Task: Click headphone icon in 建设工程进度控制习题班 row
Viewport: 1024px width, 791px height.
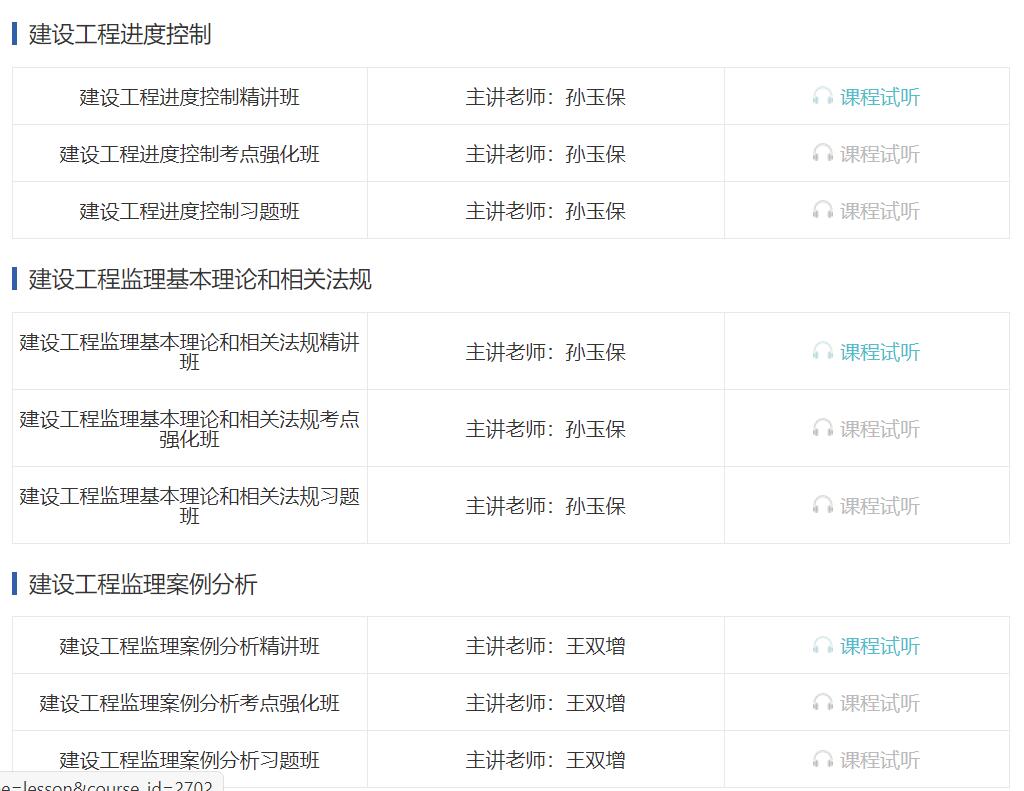Action: [824, 211]
